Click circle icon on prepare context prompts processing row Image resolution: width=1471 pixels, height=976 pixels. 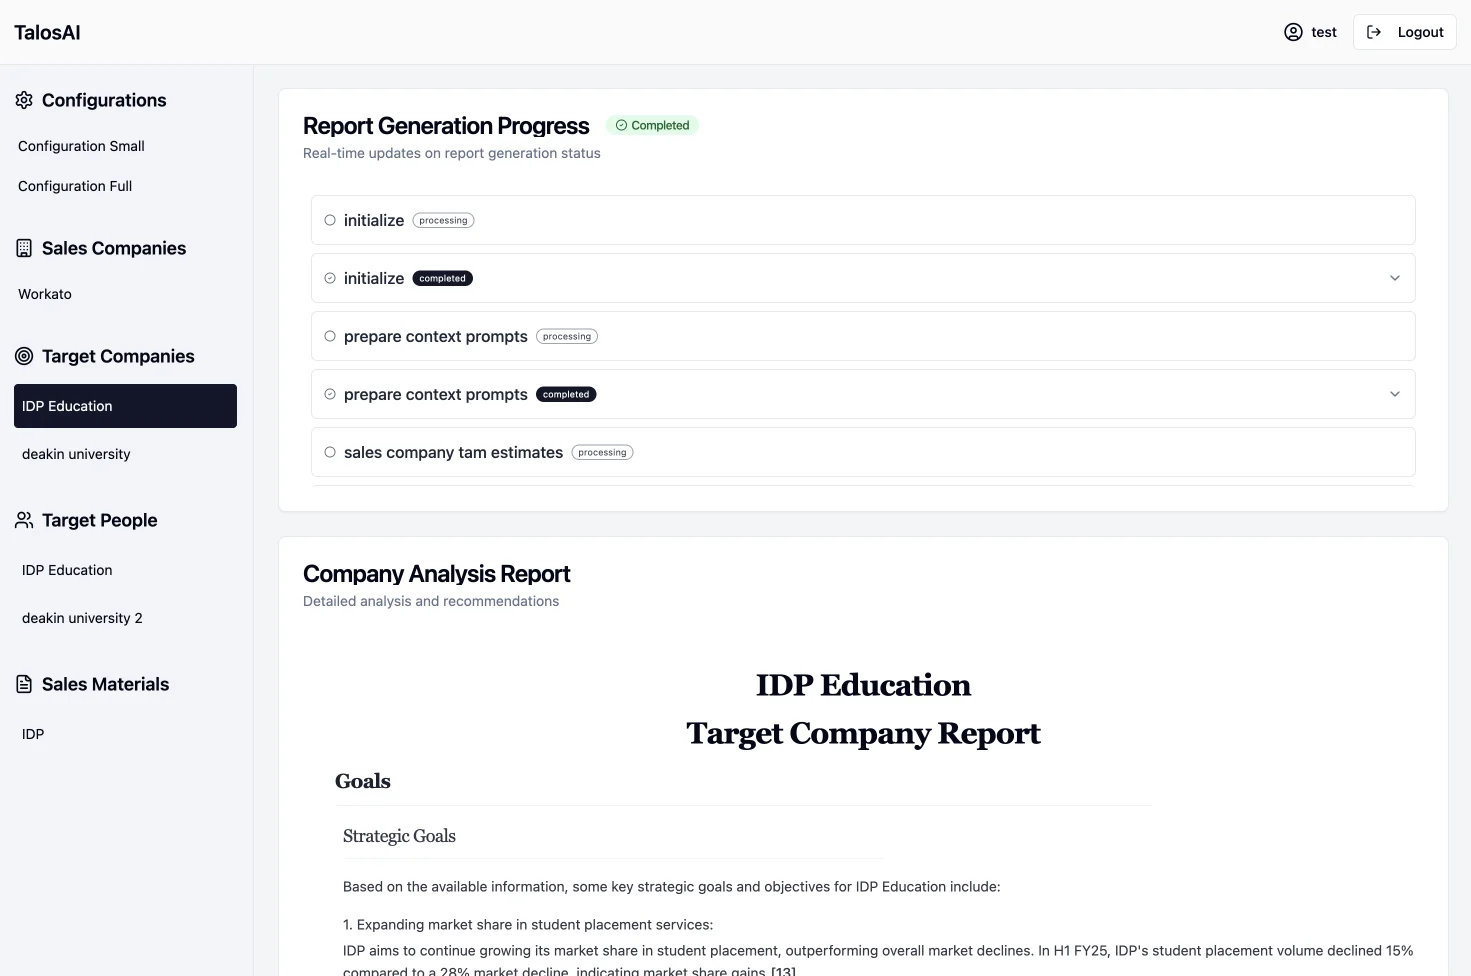point(330,336)
